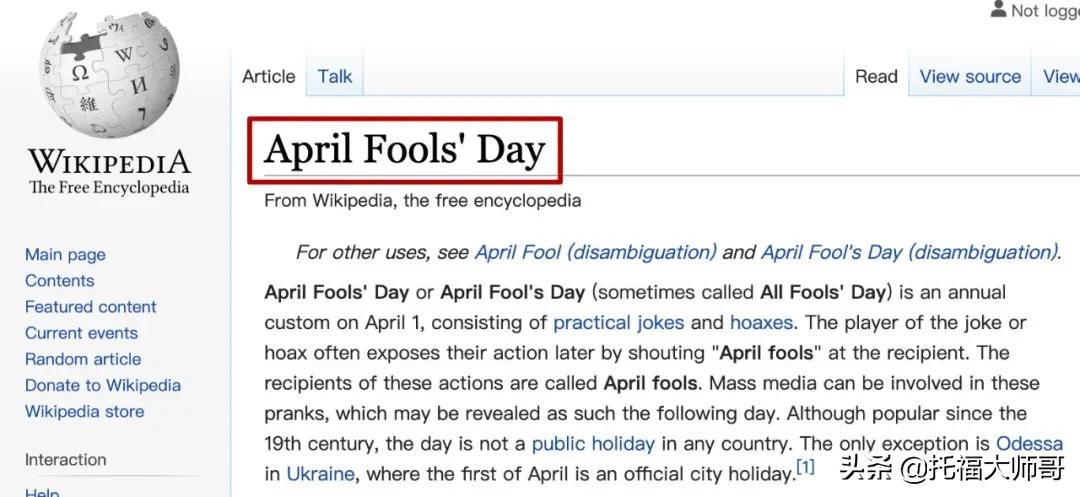Click Donate to Wikipedia link

click(103, 385)
